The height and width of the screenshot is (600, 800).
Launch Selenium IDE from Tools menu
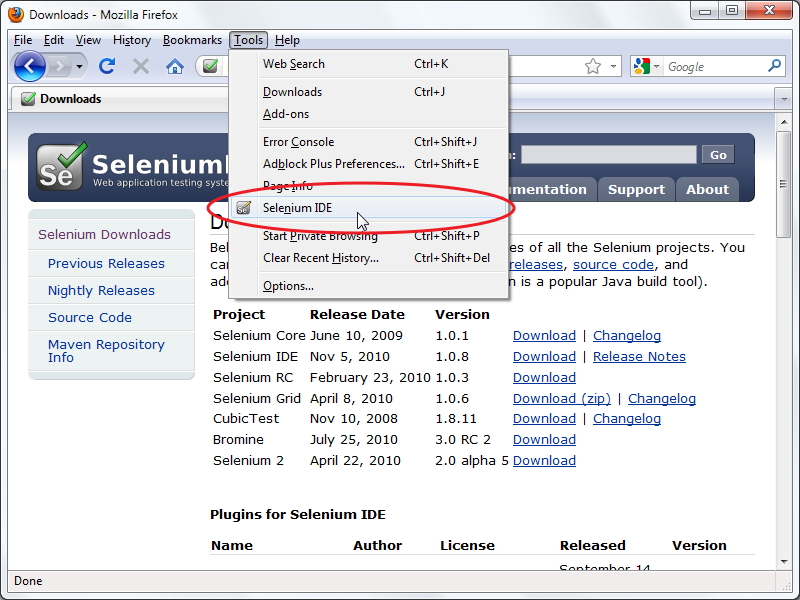368,208
